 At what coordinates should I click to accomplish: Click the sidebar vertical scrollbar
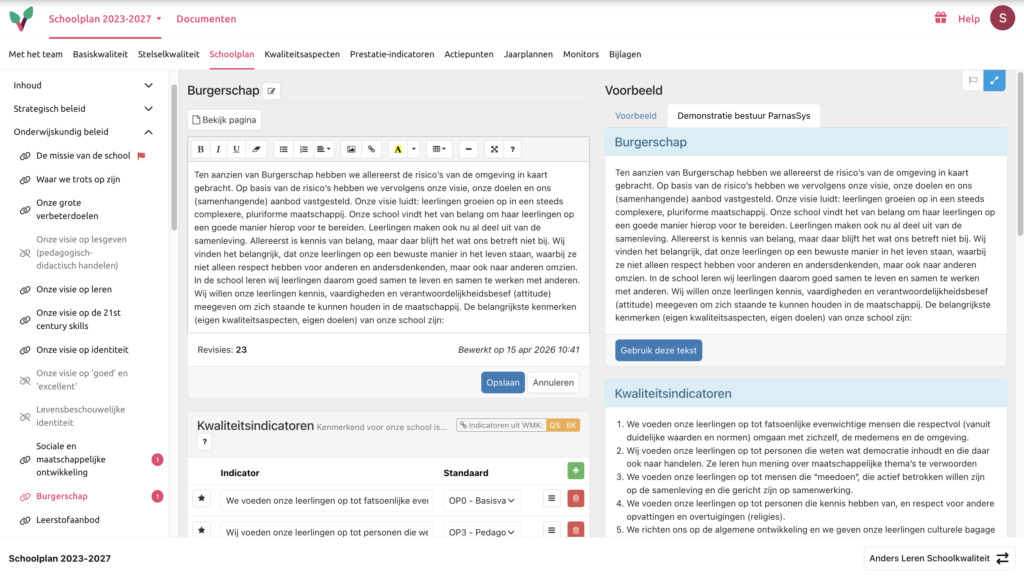[x=174, y=157]
